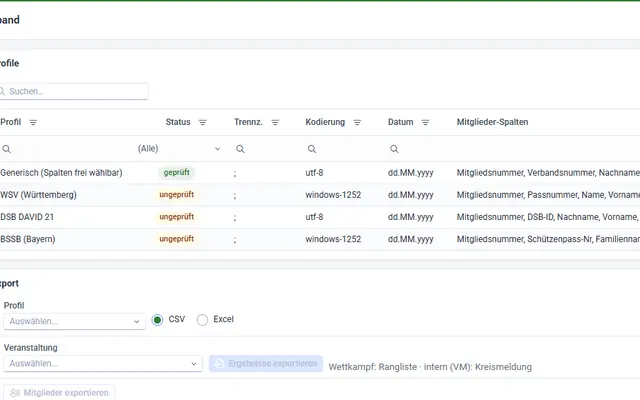The width and height of the screenshot is (640, 400).
Task: Open the Veranstaltung Auswählen dropdown
Action: [103, 364]
